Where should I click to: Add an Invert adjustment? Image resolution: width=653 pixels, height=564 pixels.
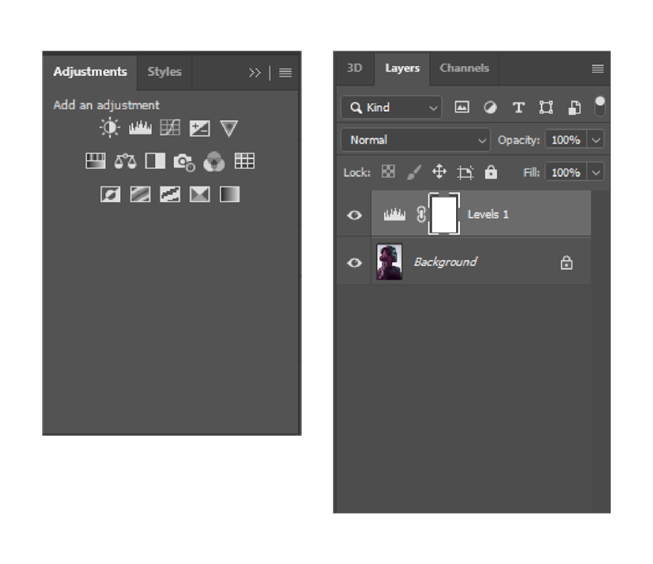coord(110,195)
